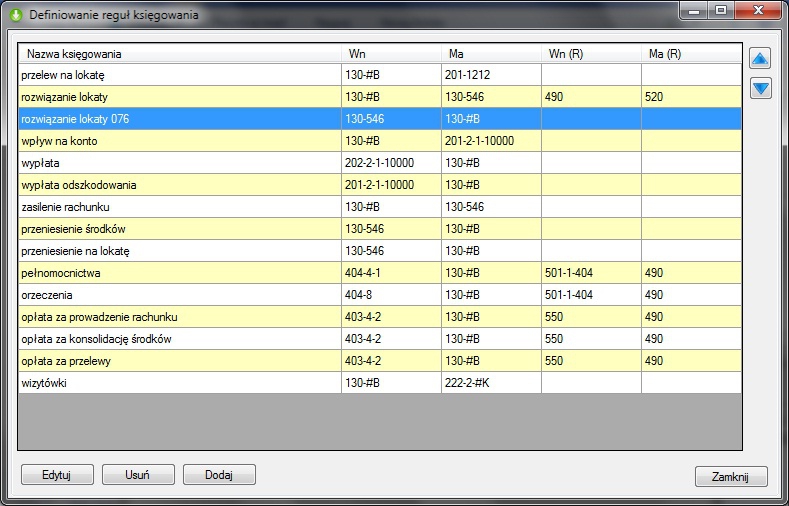Click Ma cell '222-2-#K'
Viewport: 789px width, 506px height.
click(491, 383)
